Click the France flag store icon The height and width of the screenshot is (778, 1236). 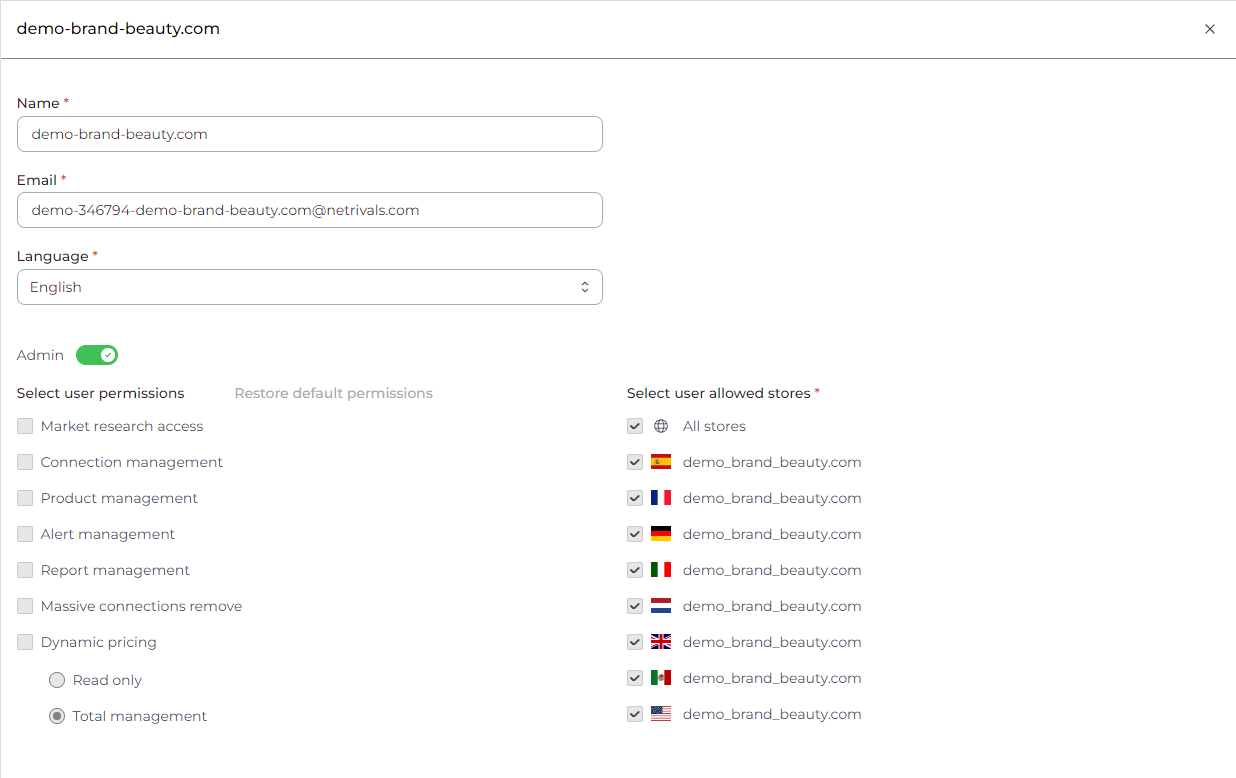[x=660, y=498]
